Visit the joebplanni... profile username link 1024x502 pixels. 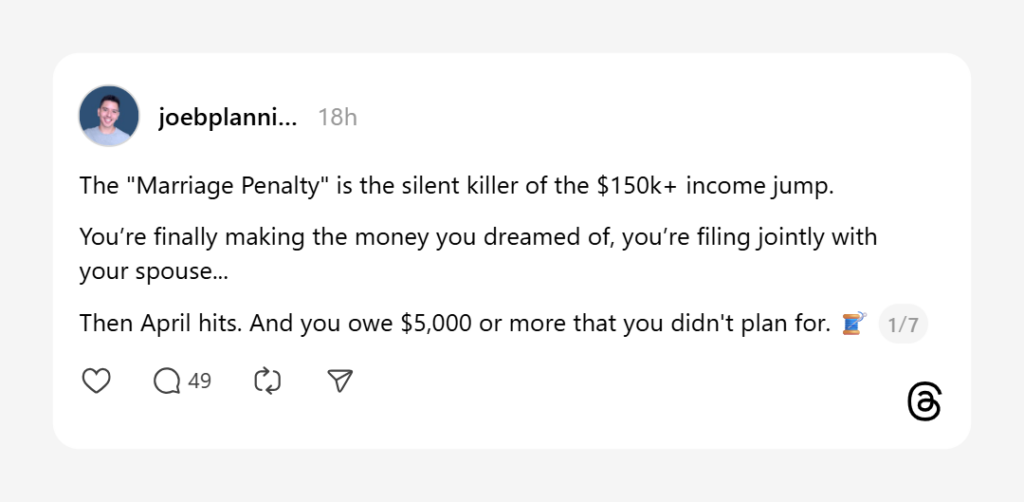[x=227, y=117]
